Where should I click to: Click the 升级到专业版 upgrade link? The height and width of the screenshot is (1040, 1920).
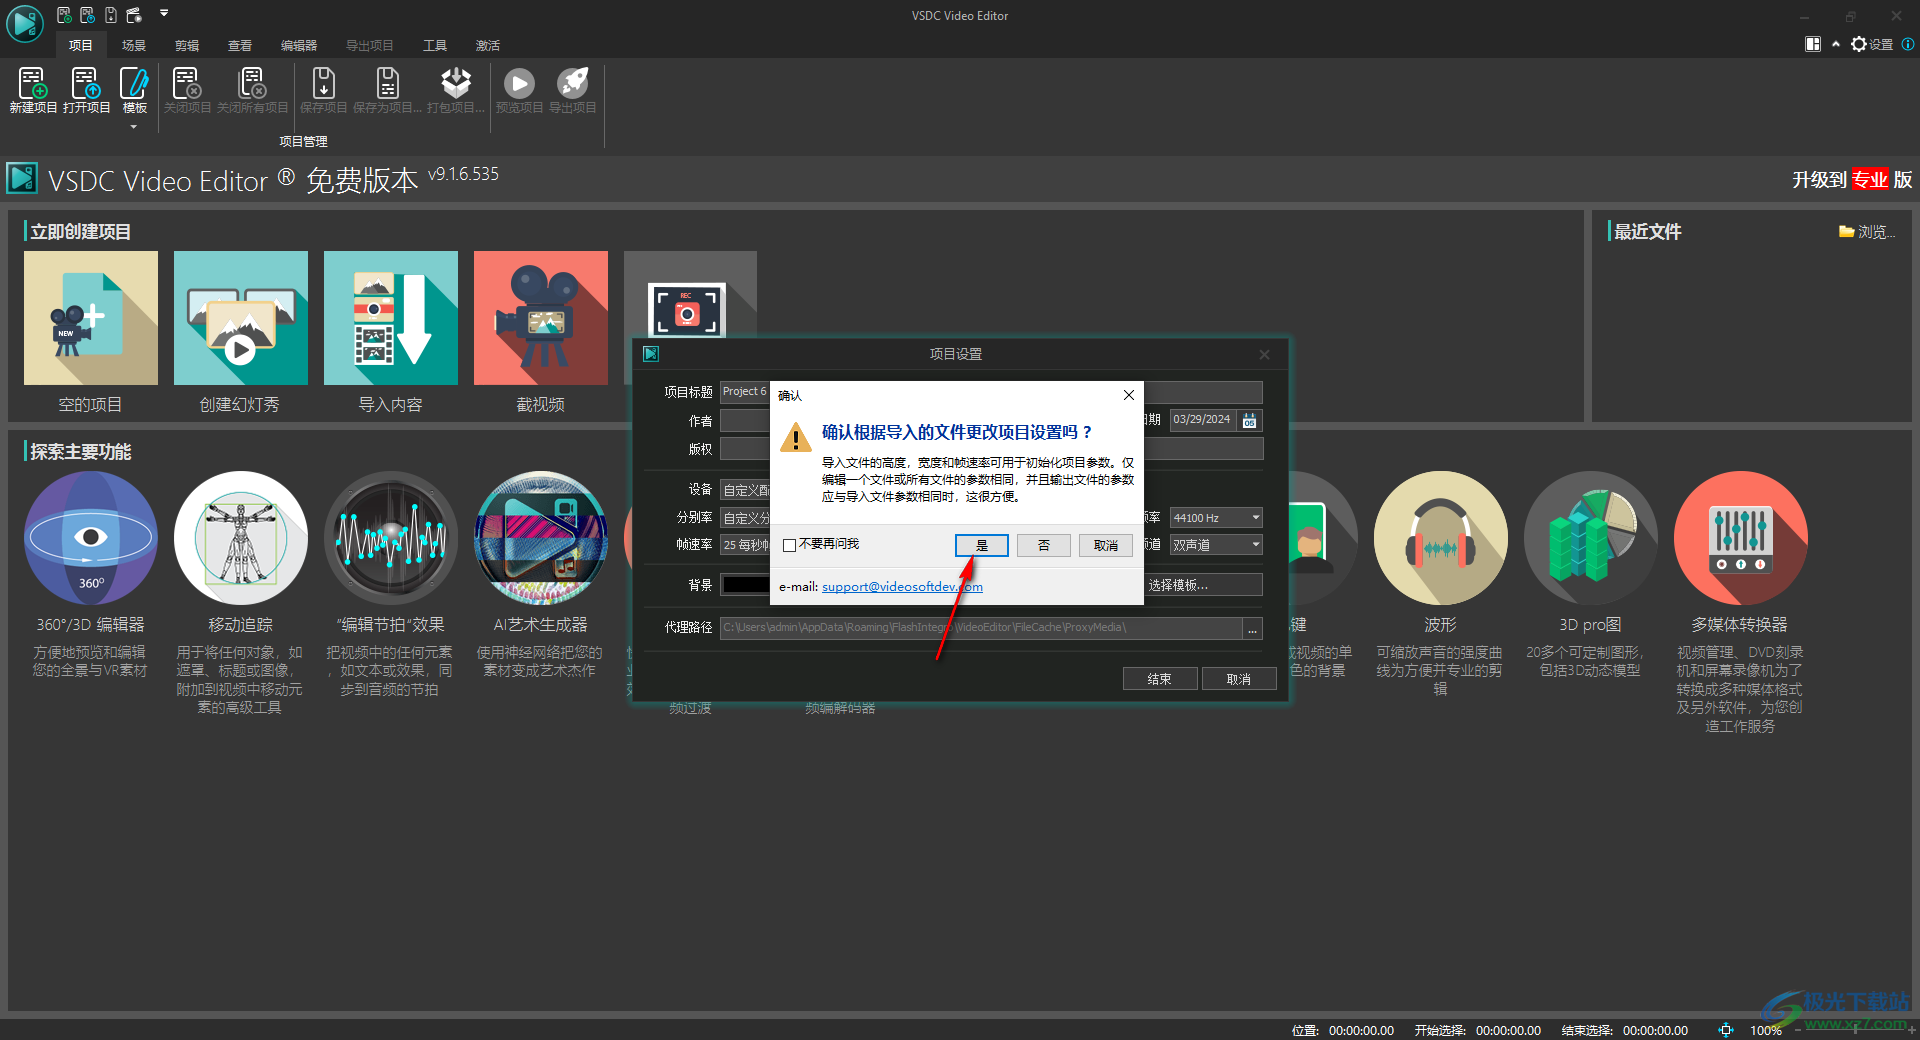1851,180
